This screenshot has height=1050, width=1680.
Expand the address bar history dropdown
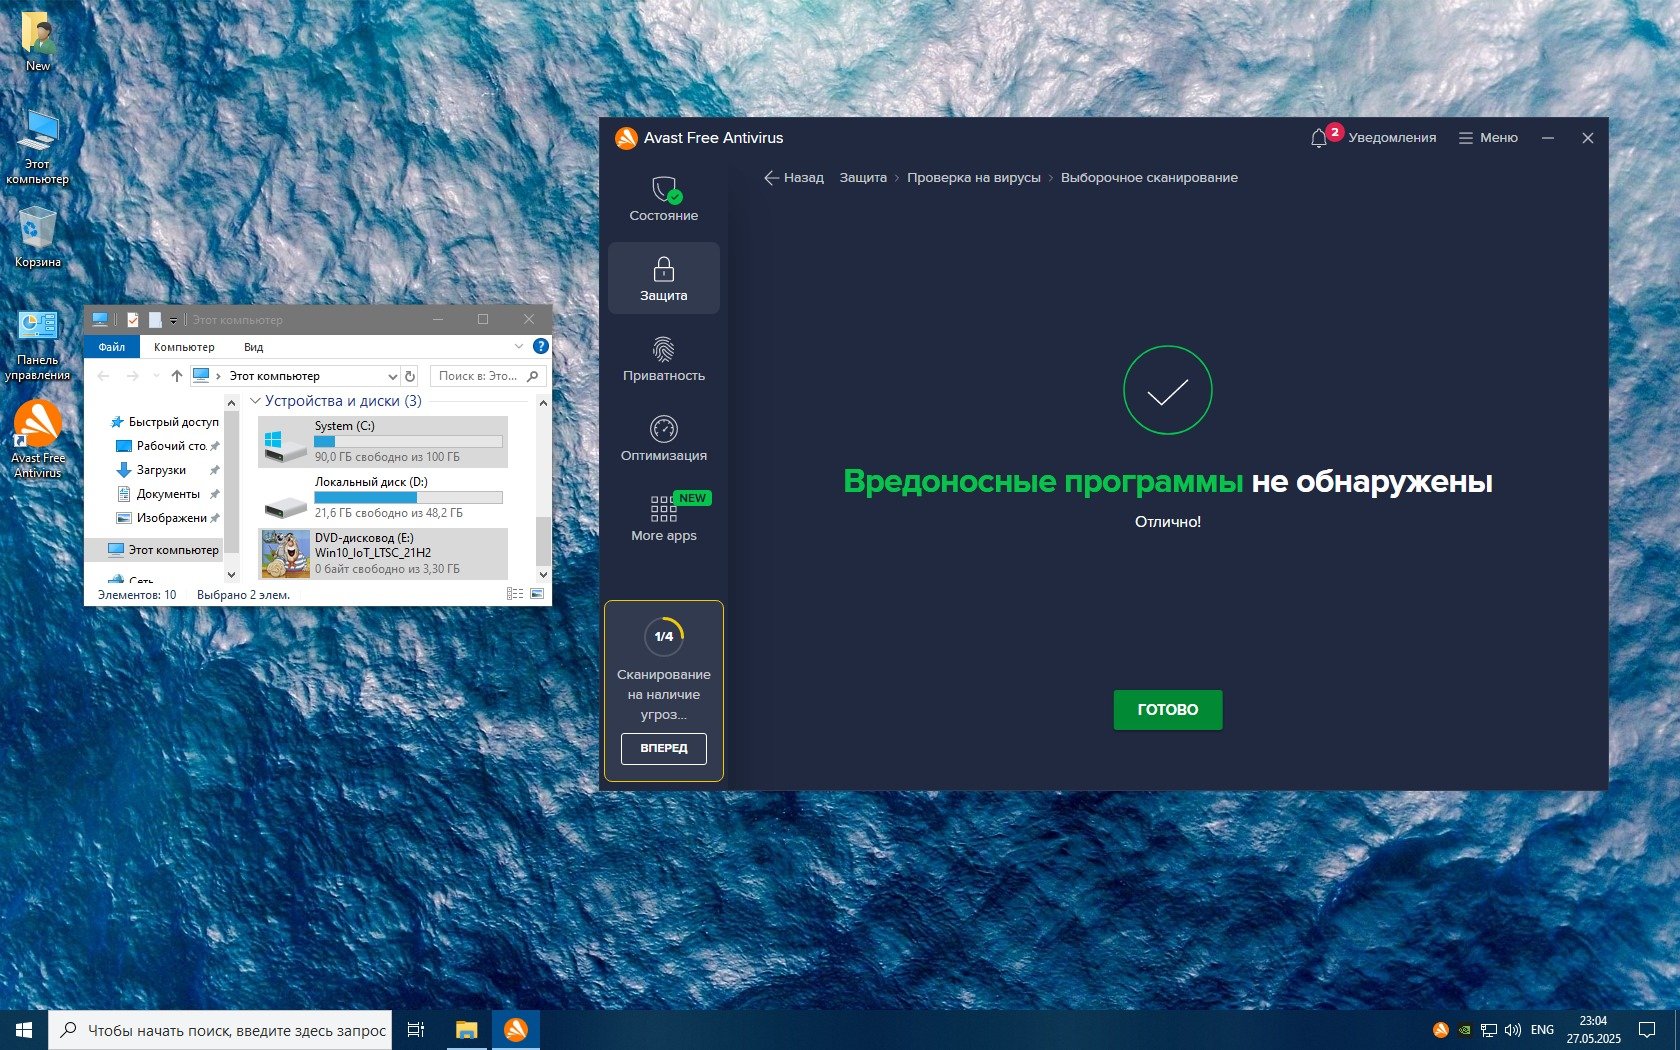[392, 376]
